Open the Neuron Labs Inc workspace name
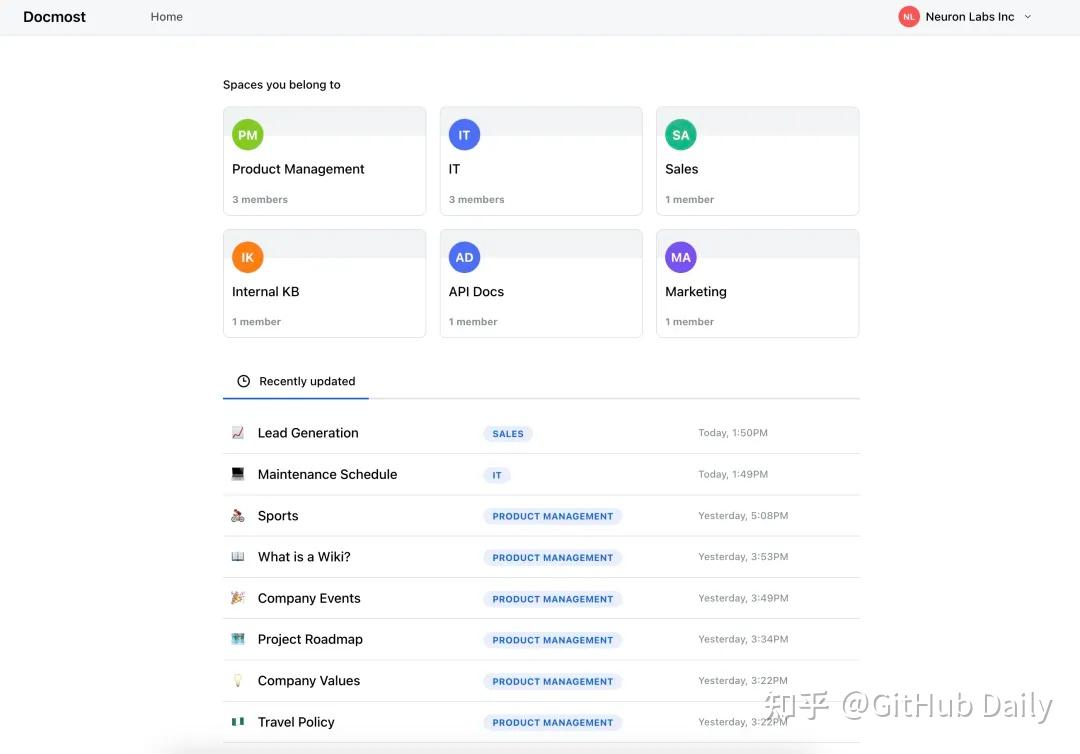The height and width of the screenshot is (754, 1080). tap(970, 17)
